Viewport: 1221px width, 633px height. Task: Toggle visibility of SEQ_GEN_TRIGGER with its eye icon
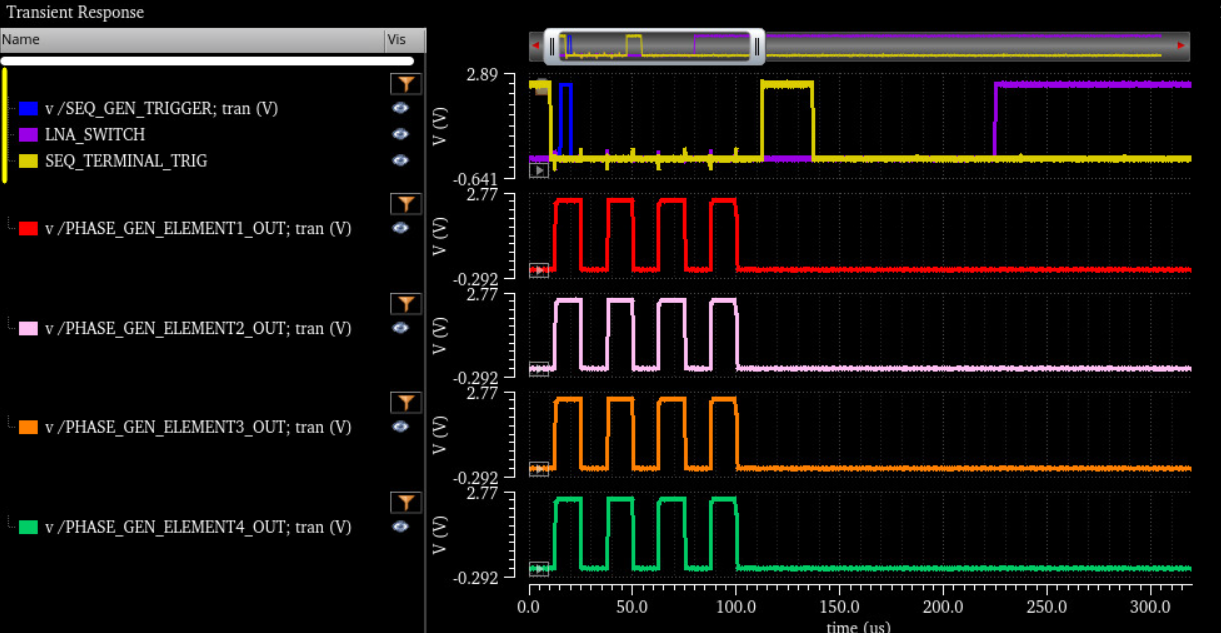[x=401, y=108]
